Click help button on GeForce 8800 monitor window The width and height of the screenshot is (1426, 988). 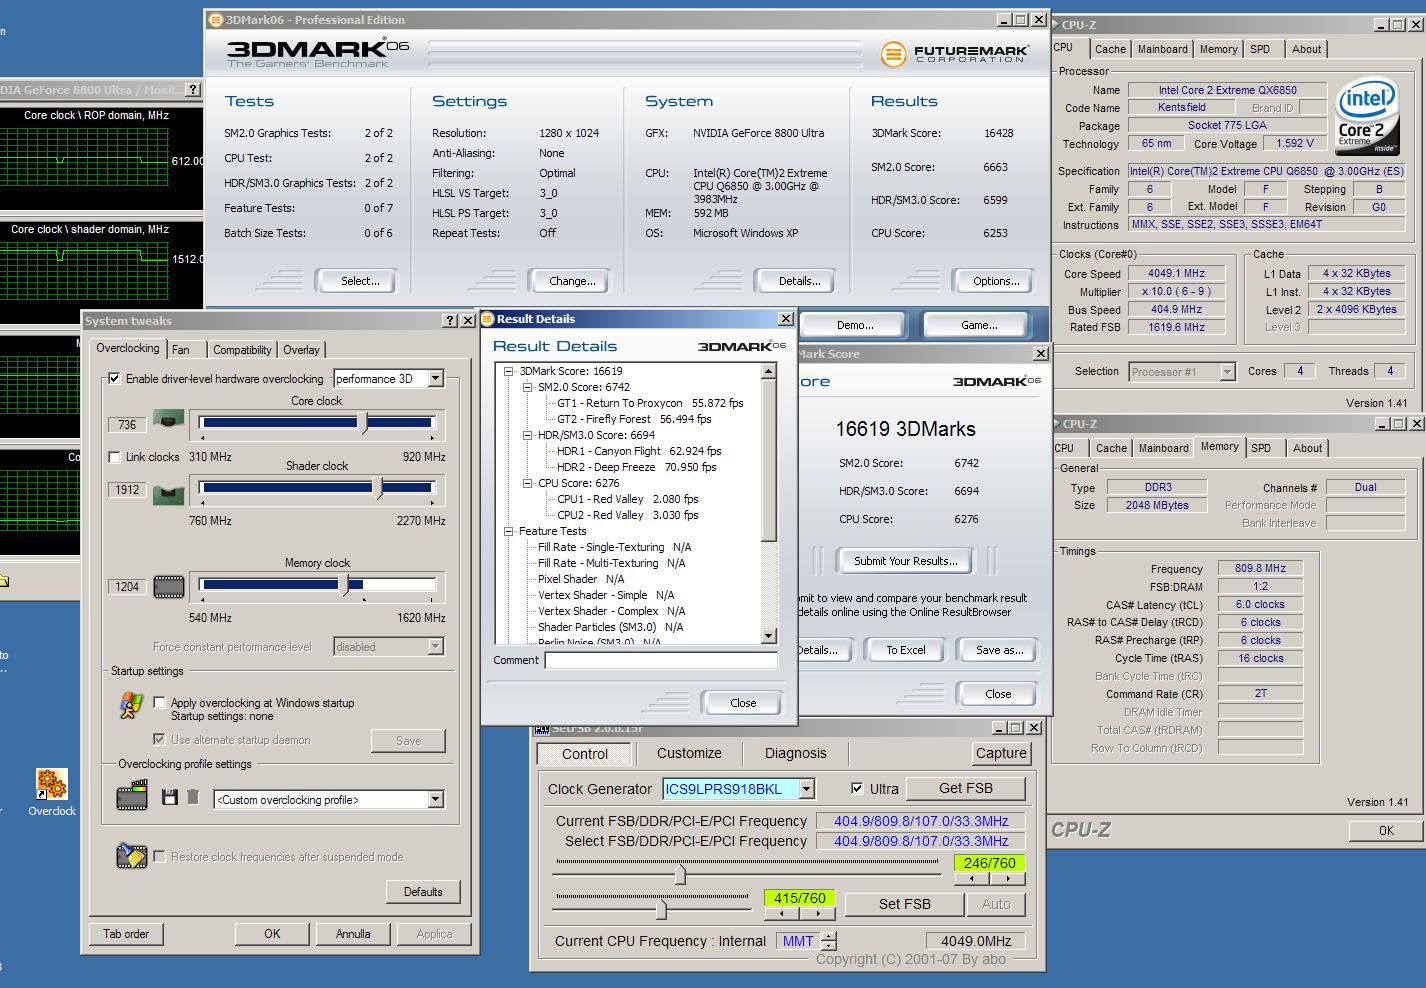(193, 90)
